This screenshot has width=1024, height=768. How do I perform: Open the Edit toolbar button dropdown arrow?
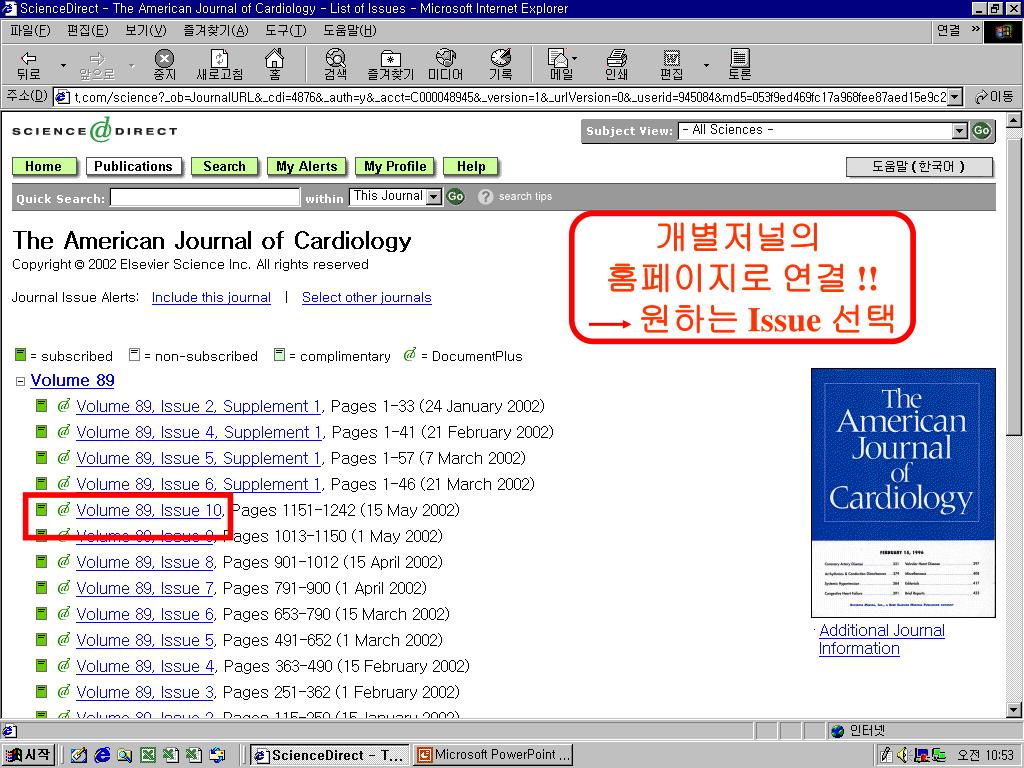coord(706,65)
